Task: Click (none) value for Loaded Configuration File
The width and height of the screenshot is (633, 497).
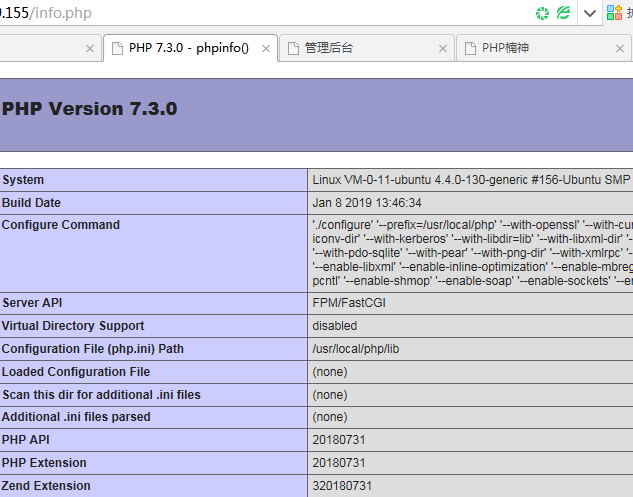Action: (330, 372)
